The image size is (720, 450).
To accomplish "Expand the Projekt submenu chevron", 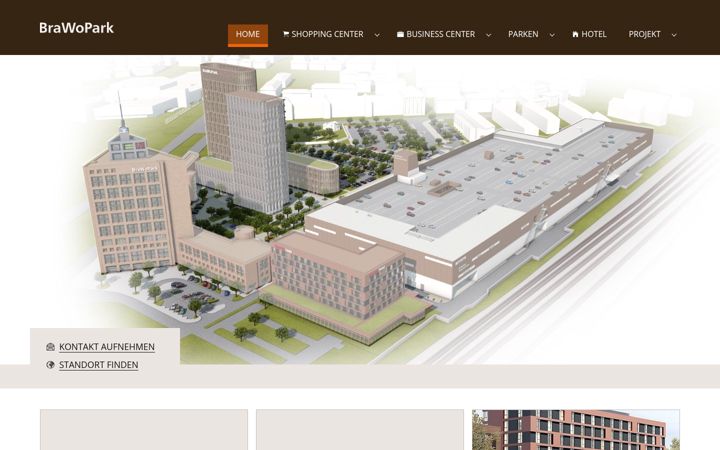I will click(x=674, y=35).
